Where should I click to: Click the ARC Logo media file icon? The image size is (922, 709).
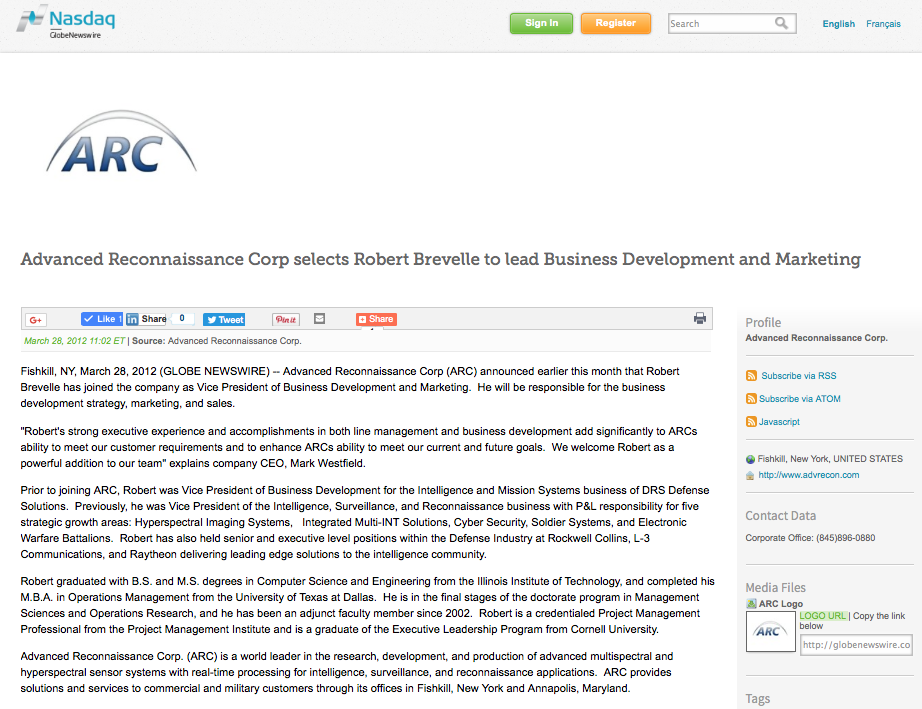point(751,604)
